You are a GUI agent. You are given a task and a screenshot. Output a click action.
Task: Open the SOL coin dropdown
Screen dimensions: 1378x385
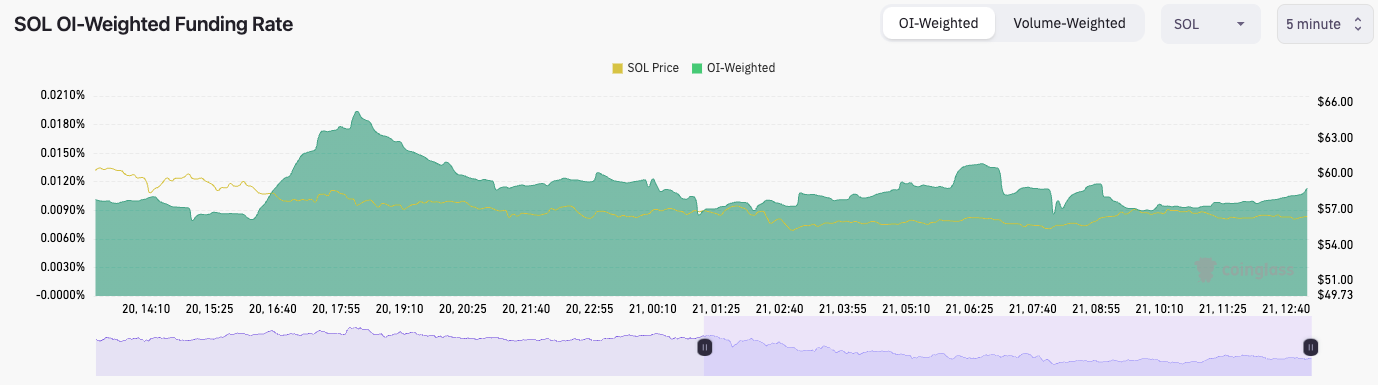(1210, 24)
